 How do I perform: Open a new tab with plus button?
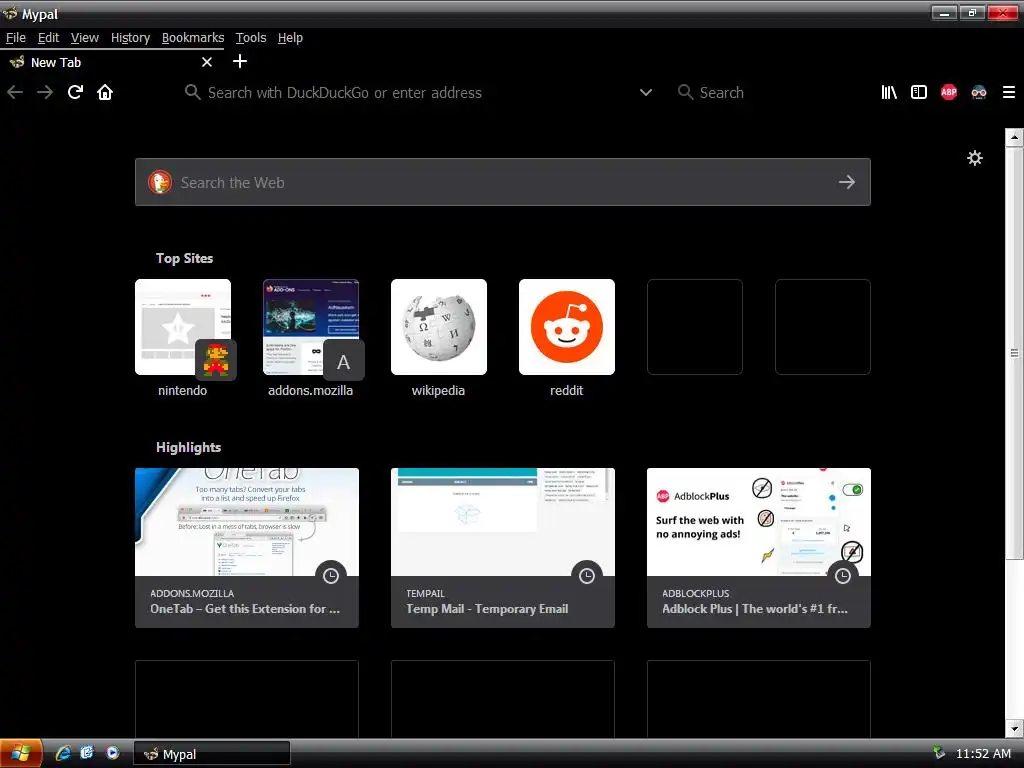click(240, 61)
